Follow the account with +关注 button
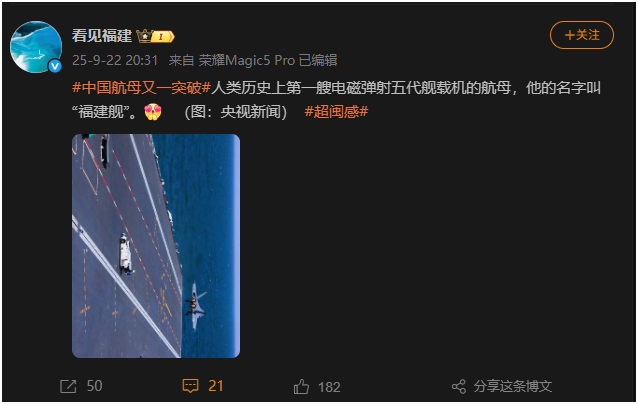638x404 pixels. coord(581,35)
